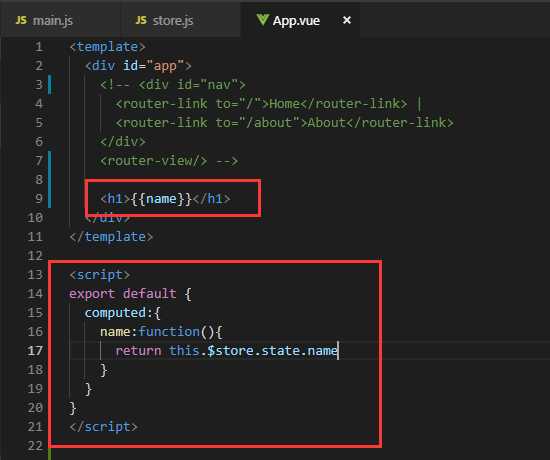550x460 pixels.
Task: Click the commented router-view line
Action: click(169, 161)
